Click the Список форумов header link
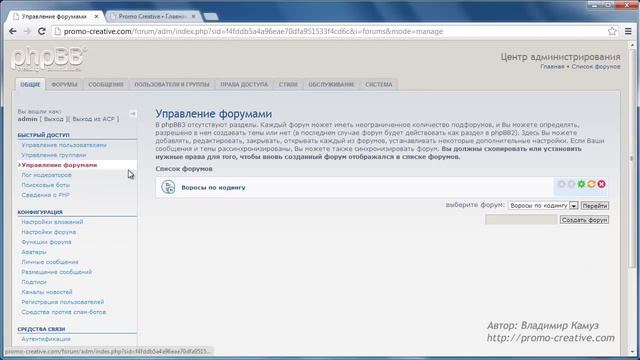 click(x=596, y=67)
